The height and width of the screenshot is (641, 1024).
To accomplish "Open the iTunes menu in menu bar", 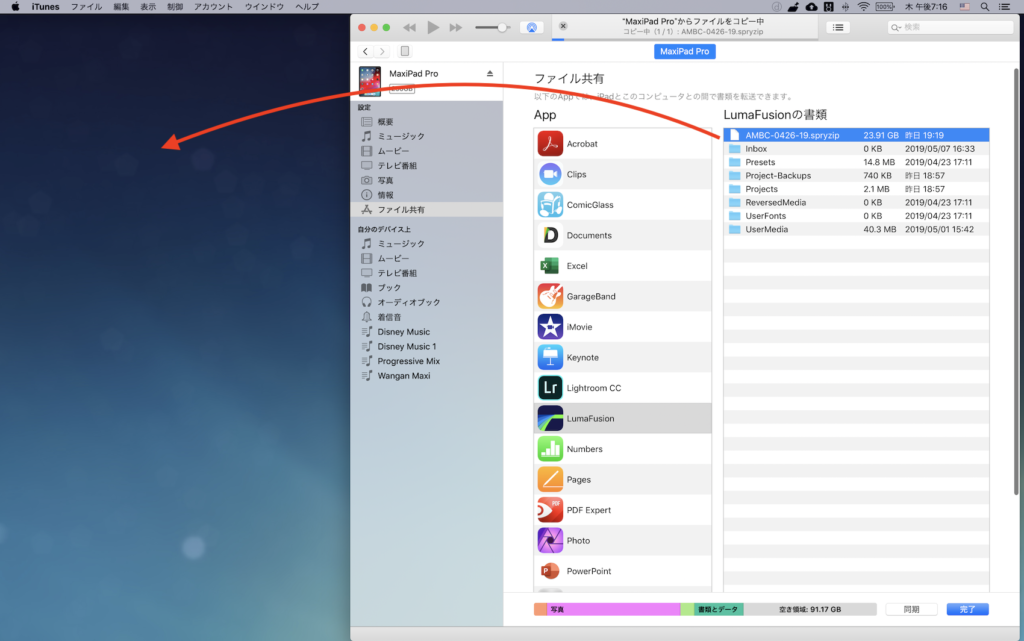I will 45,7.
